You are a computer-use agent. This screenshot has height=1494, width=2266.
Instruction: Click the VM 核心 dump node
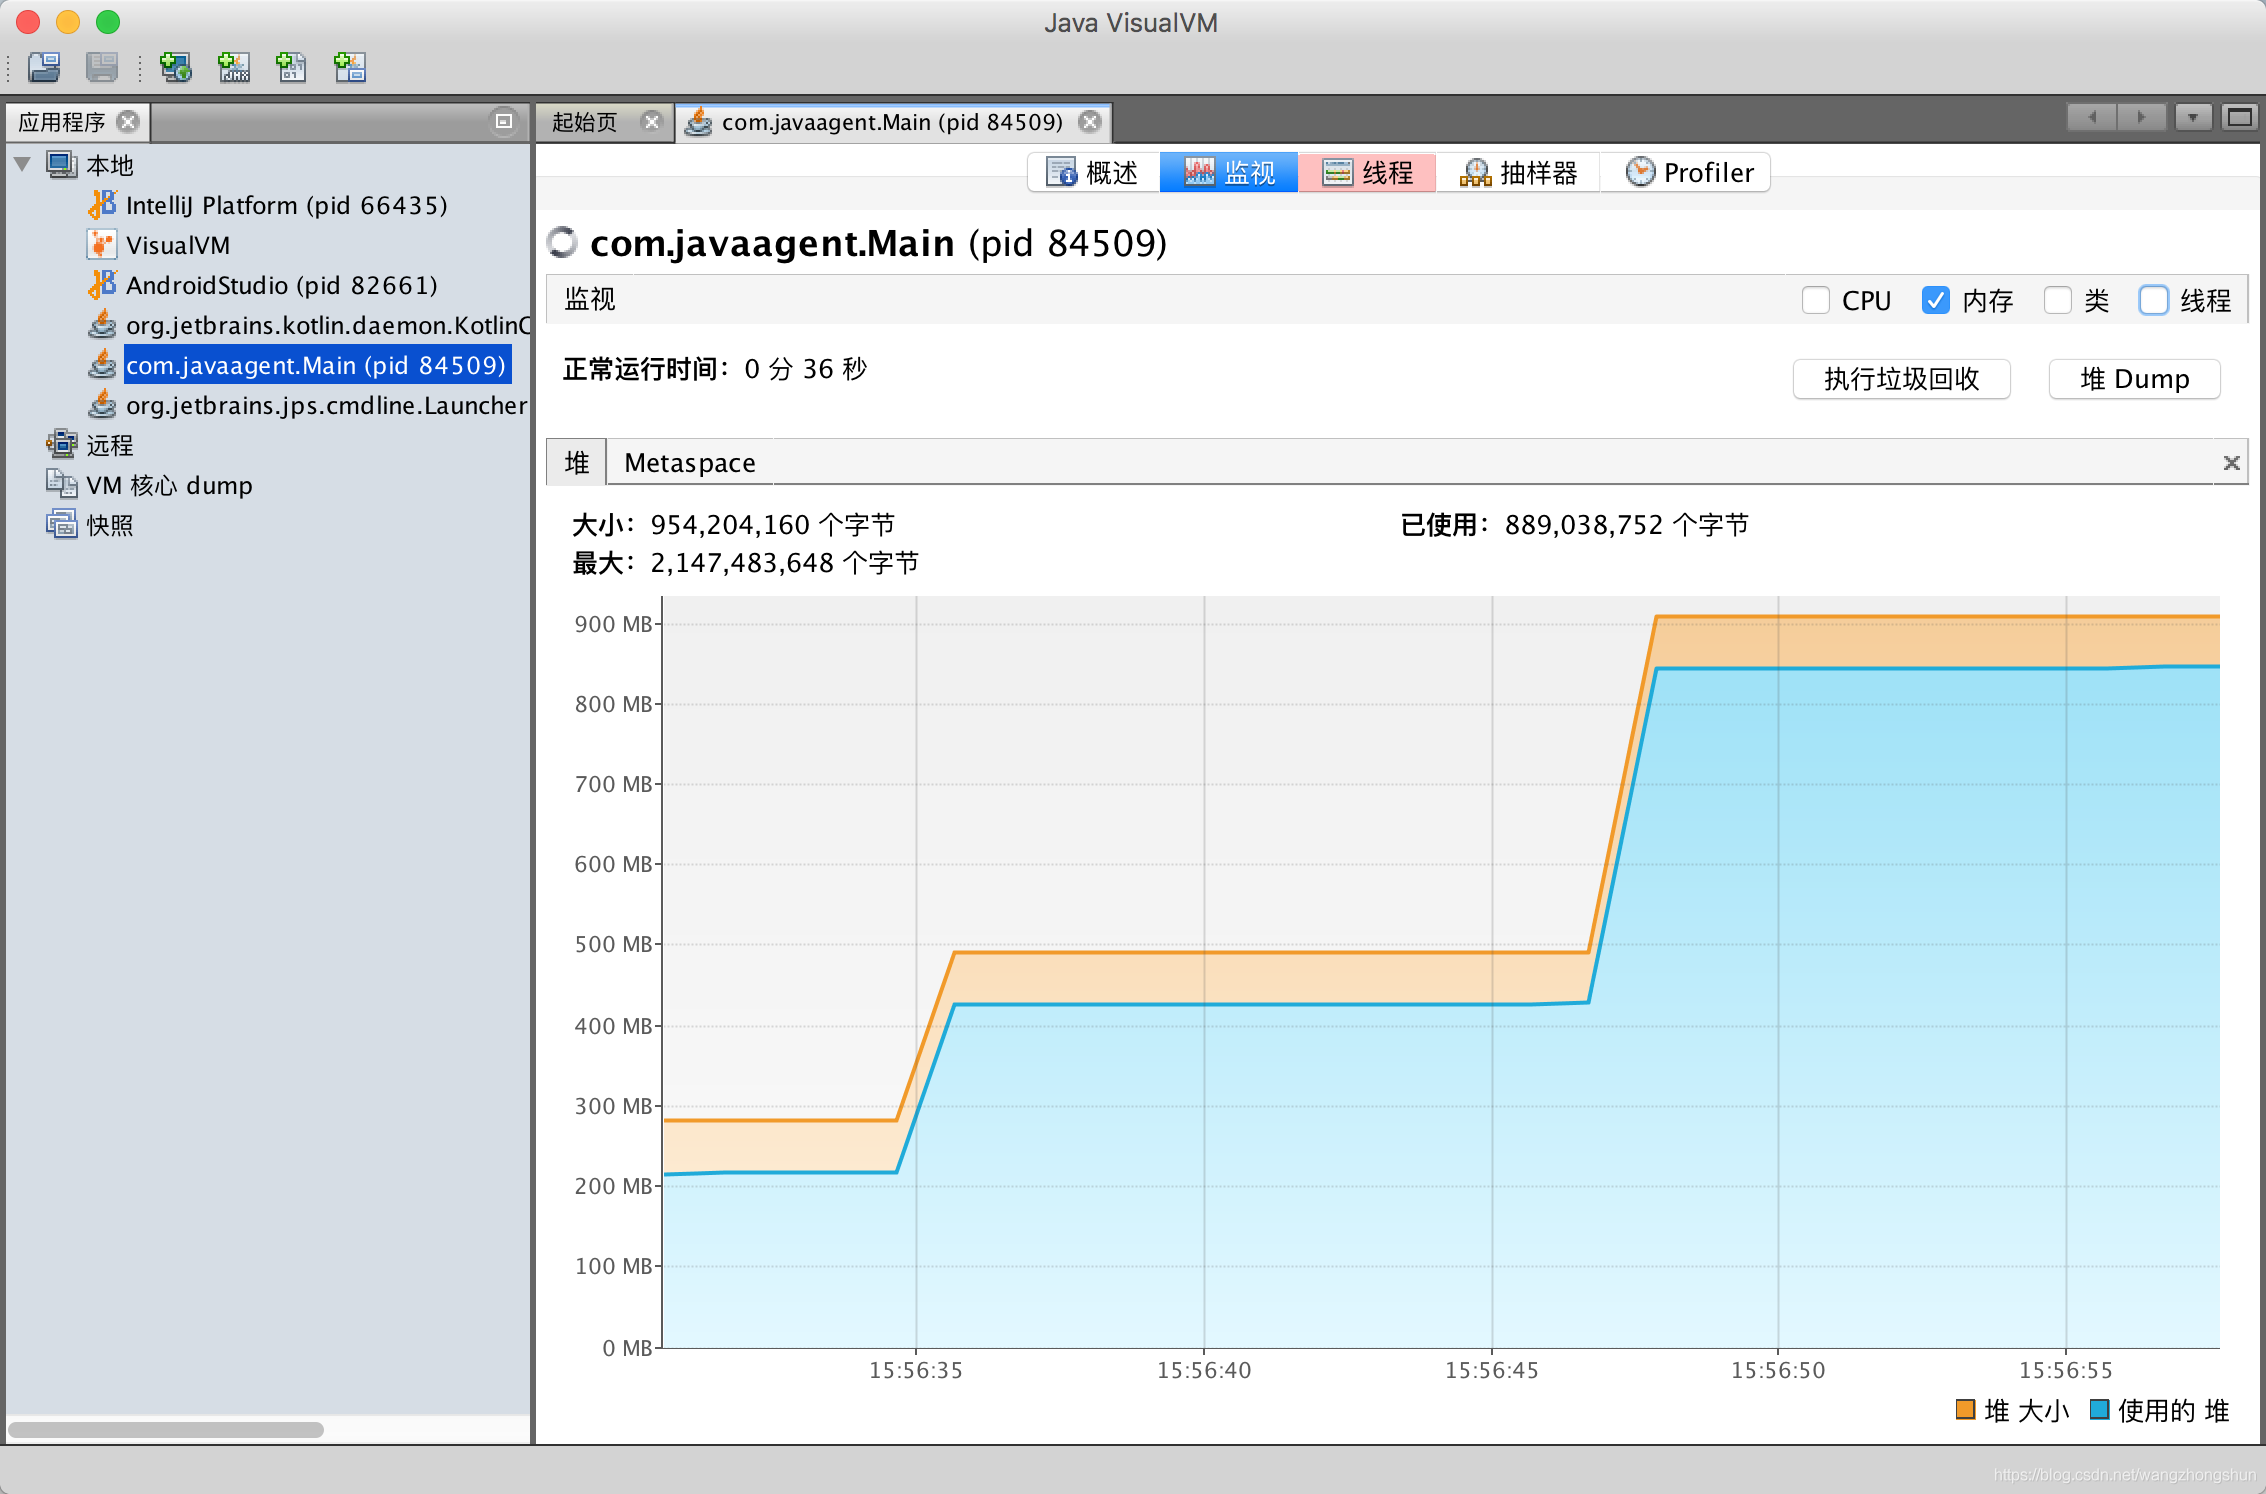tap(168, 485)
